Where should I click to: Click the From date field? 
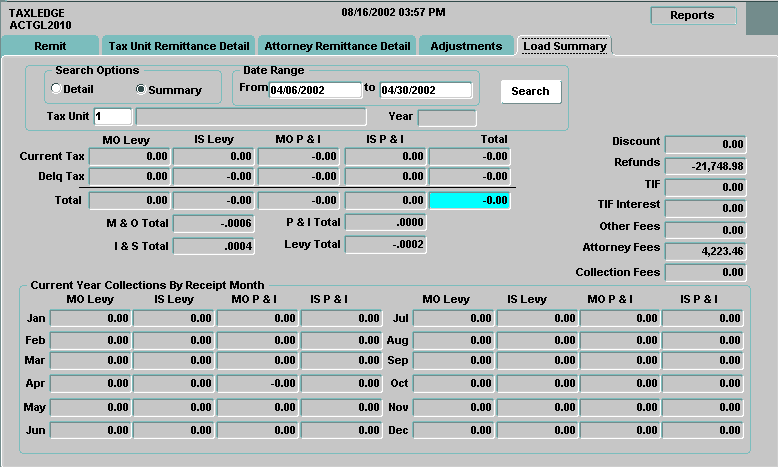315,90
